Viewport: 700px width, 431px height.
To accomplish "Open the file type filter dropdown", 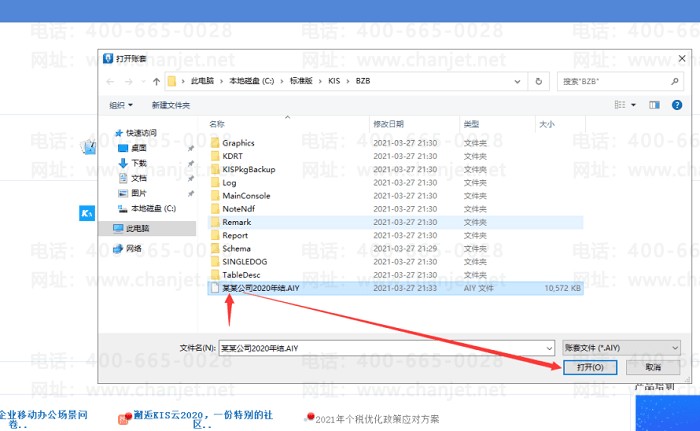I will tap(622, 347).
